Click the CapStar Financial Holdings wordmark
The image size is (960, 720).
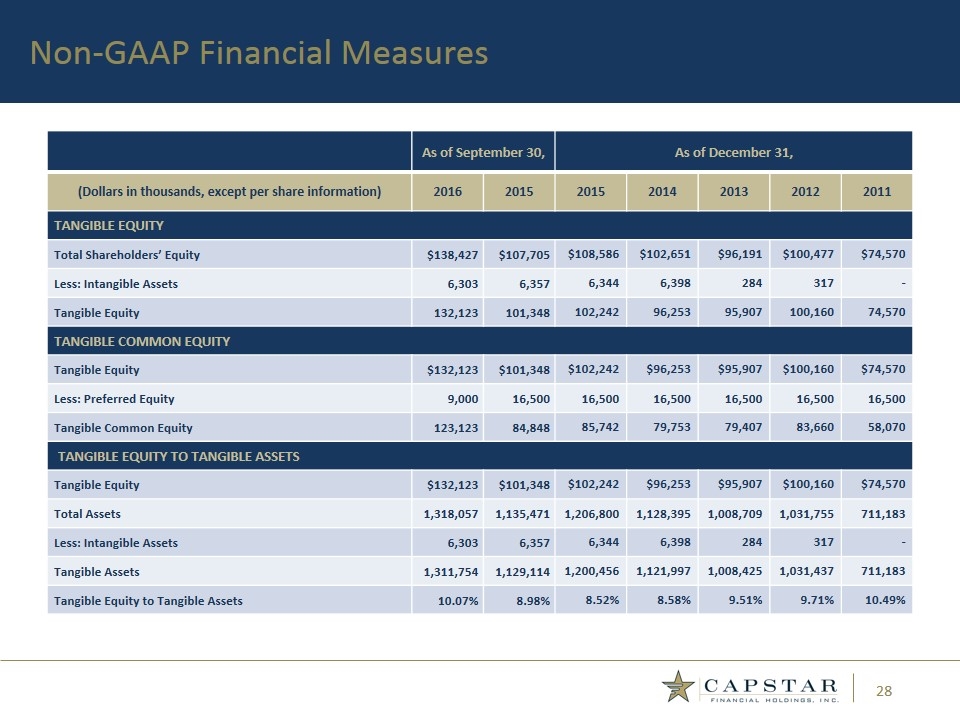pyautogui.click(x=771, y=689)
